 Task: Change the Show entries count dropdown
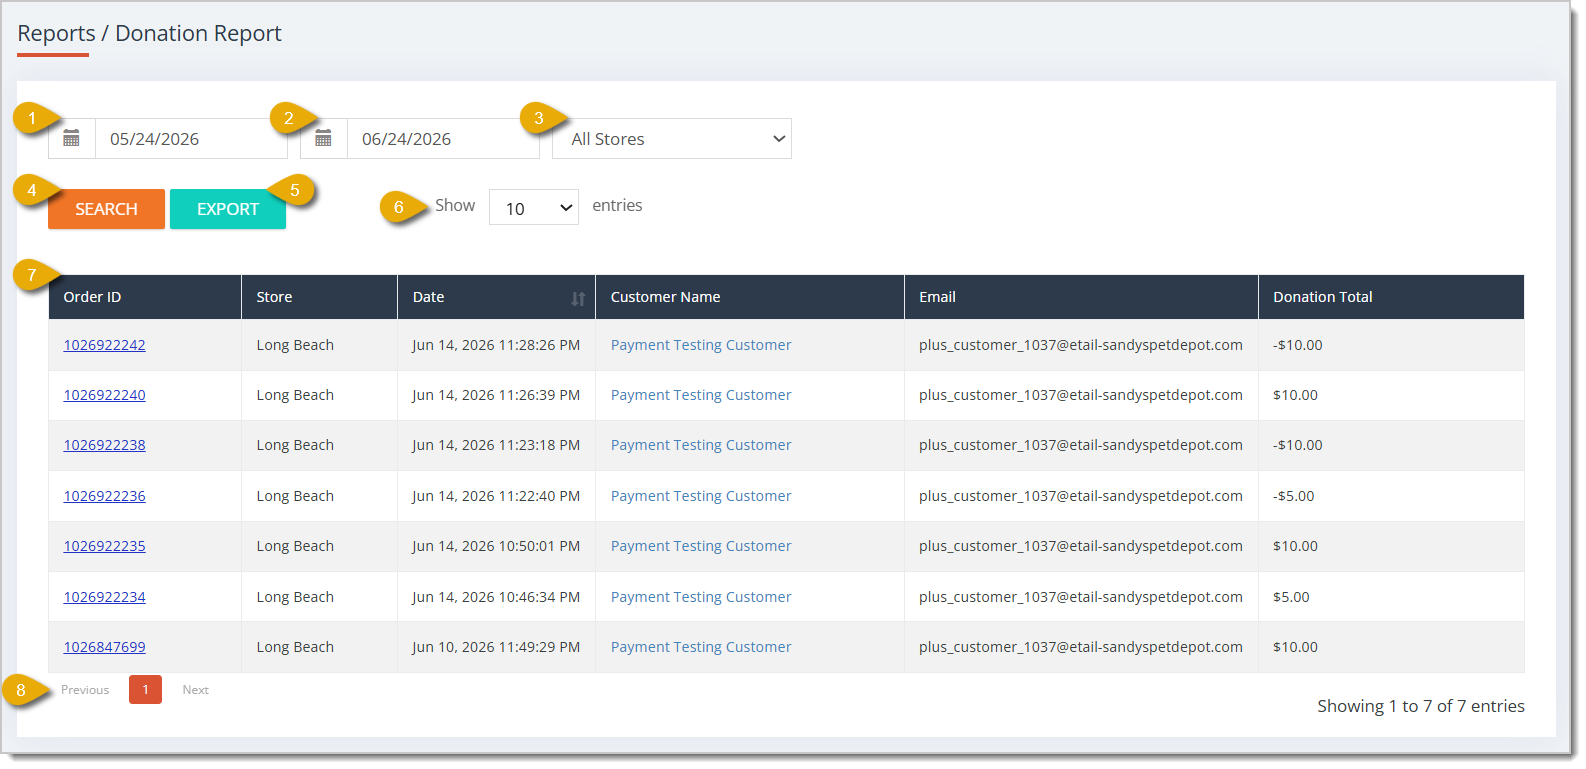534,207
